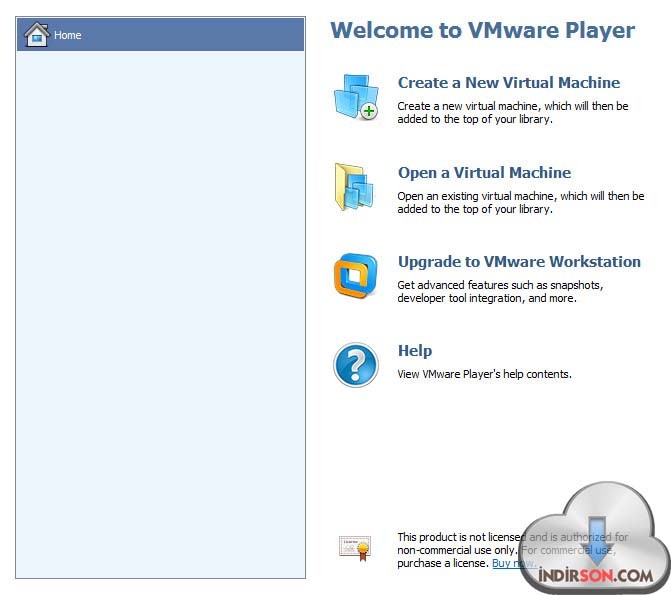Open the Create a New Virtual Machine link
Viewport: 671px width, 595px height.
click(509, 83)
